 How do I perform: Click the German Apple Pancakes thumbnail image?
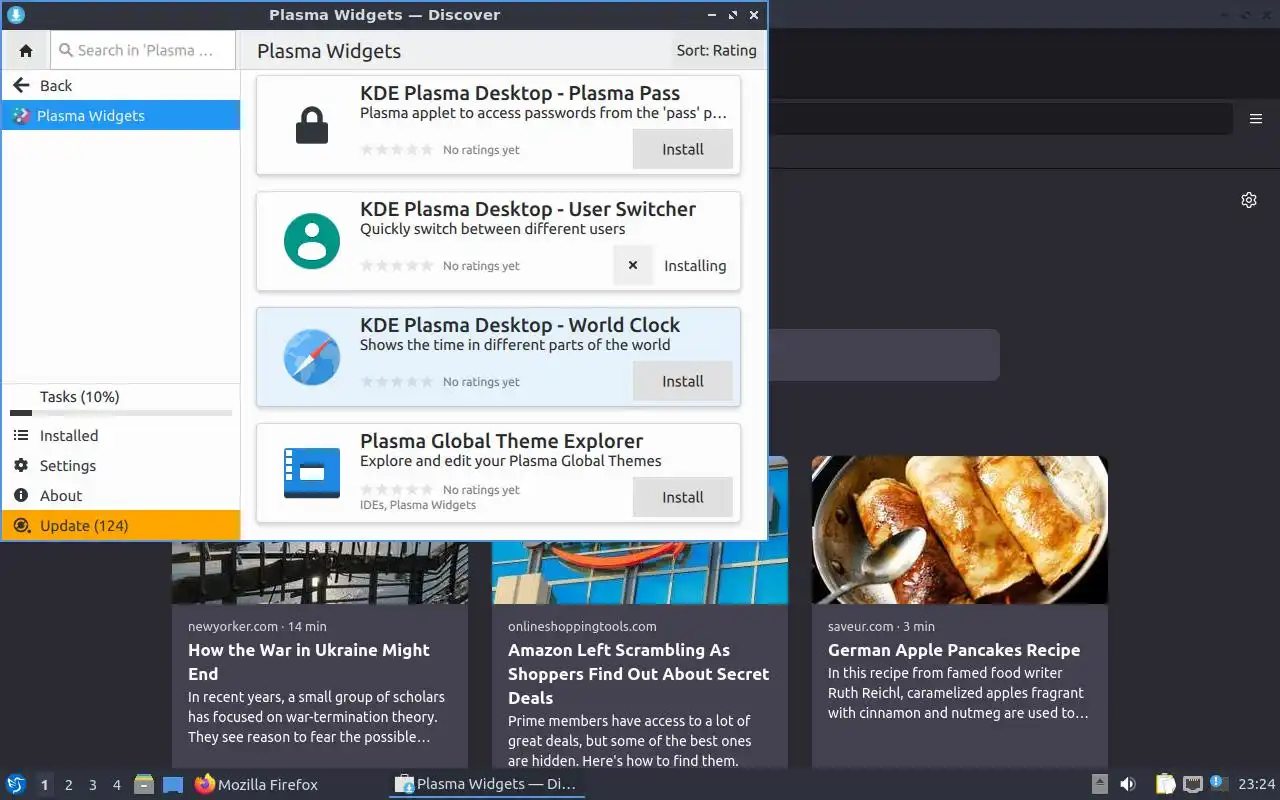[x=960, y=530]
